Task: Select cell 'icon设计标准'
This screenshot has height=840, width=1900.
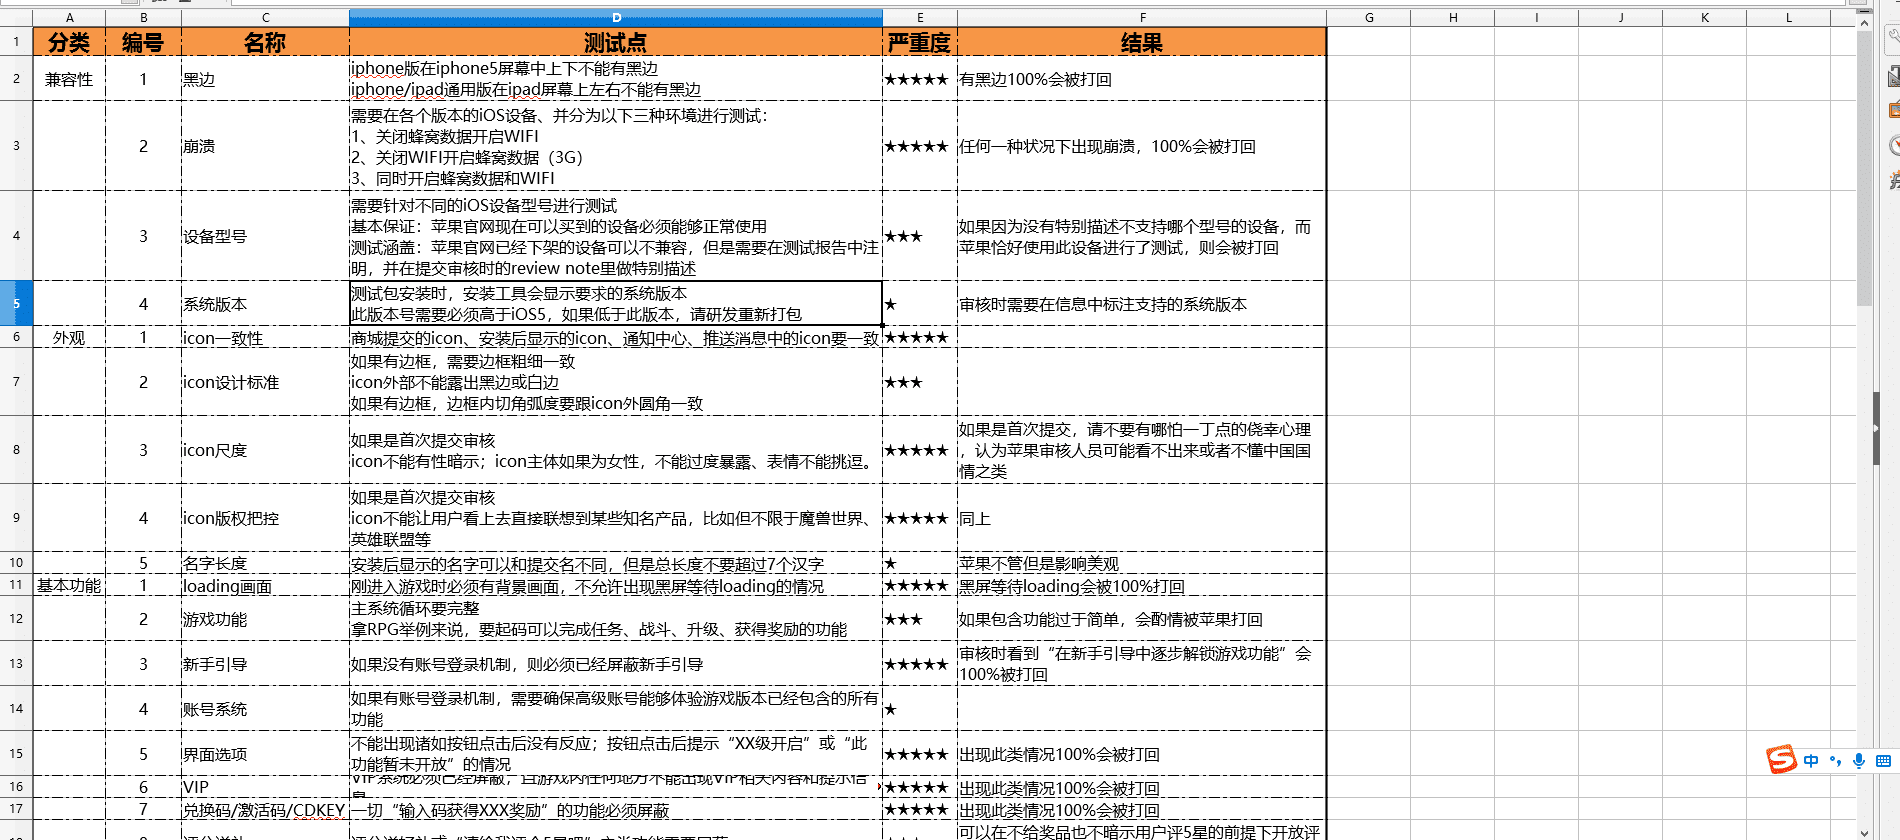Action: point(265,382)
